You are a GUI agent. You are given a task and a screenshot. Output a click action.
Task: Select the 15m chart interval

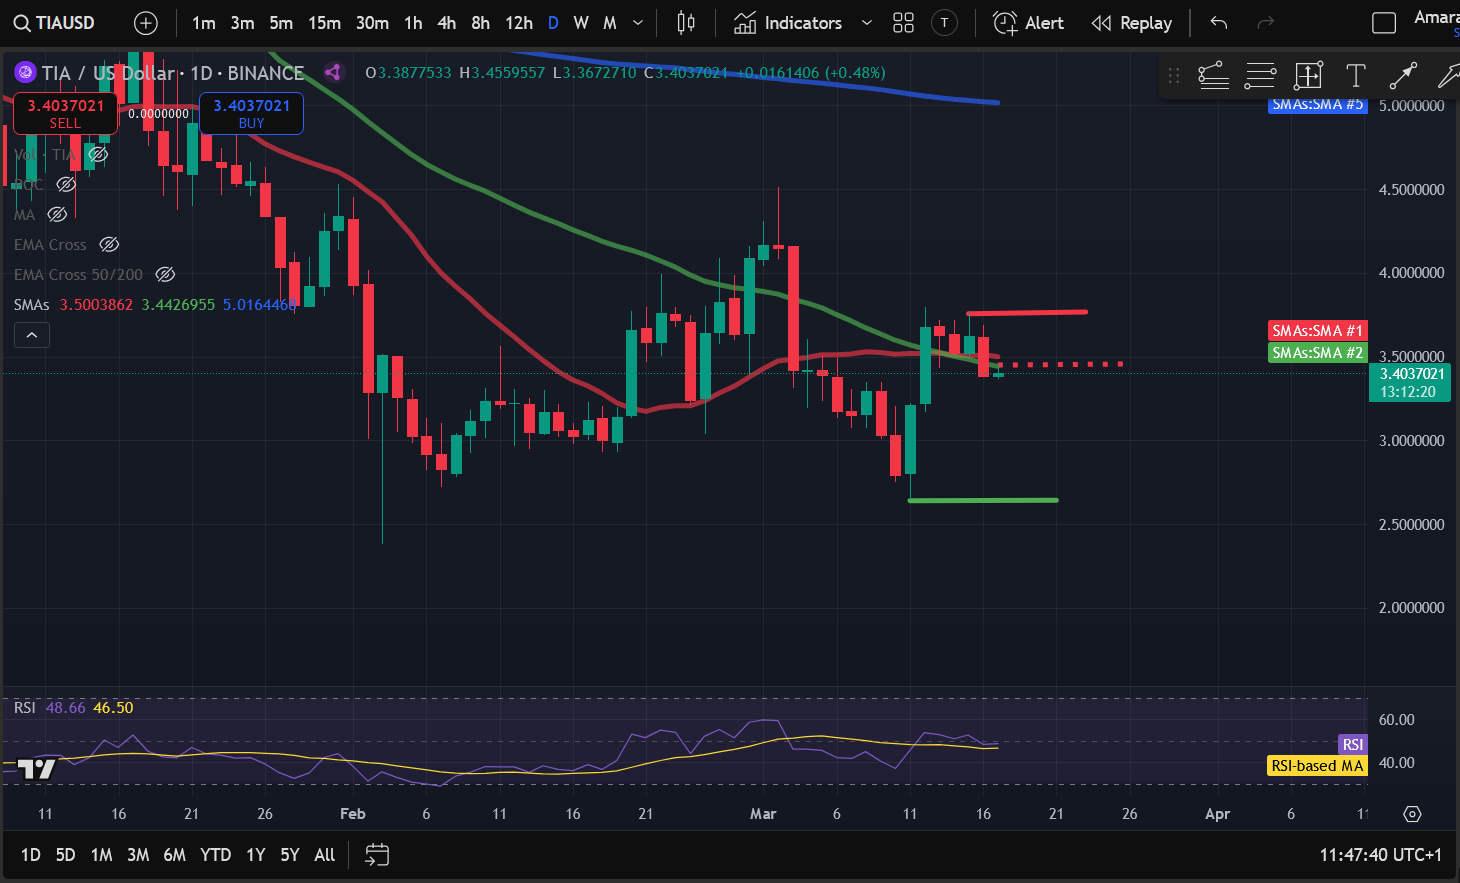(324, 23)
